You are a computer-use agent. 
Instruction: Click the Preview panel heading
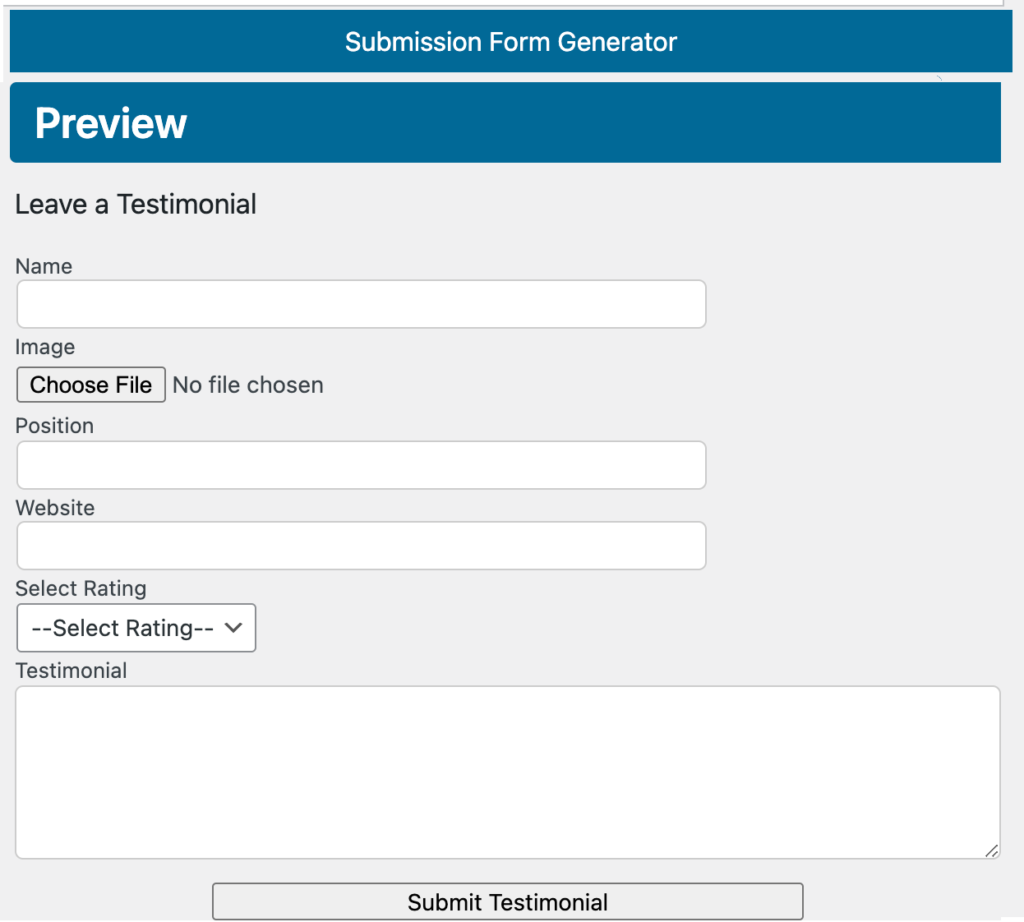point(111,123)
